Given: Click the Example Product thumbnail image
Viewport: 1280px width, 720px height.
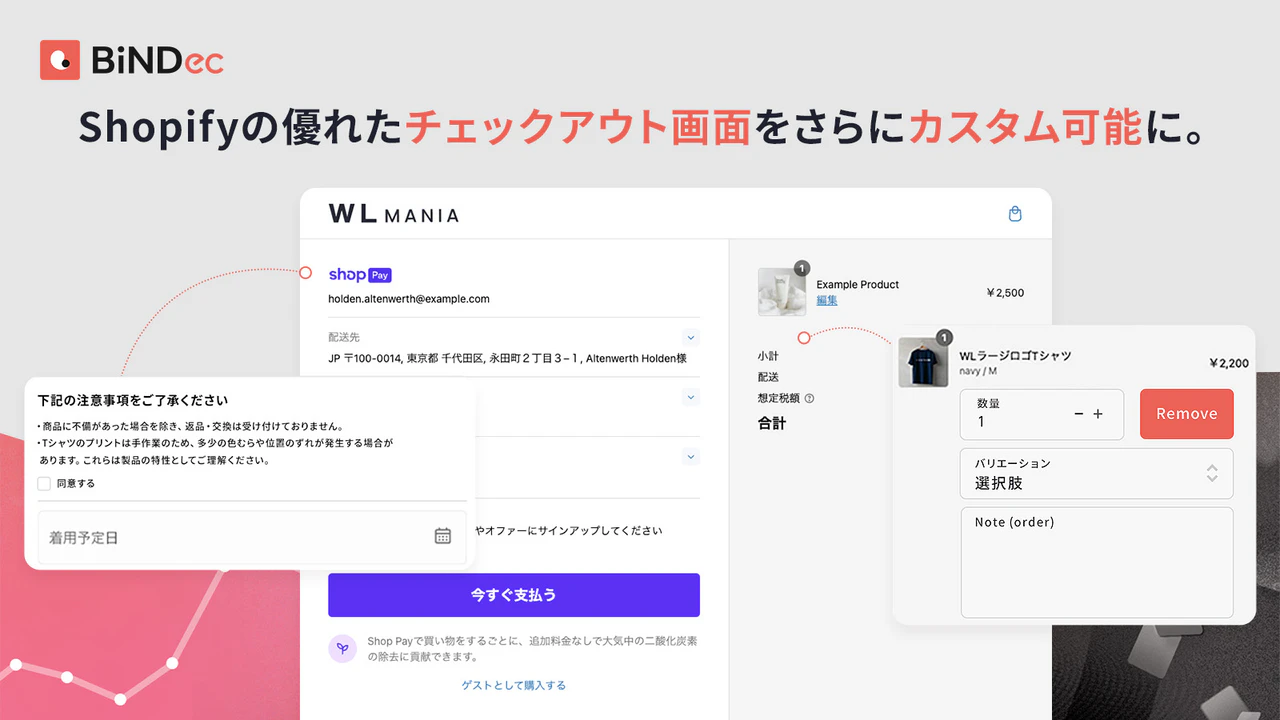Looking at the screenshot, I should pos(782,292).
